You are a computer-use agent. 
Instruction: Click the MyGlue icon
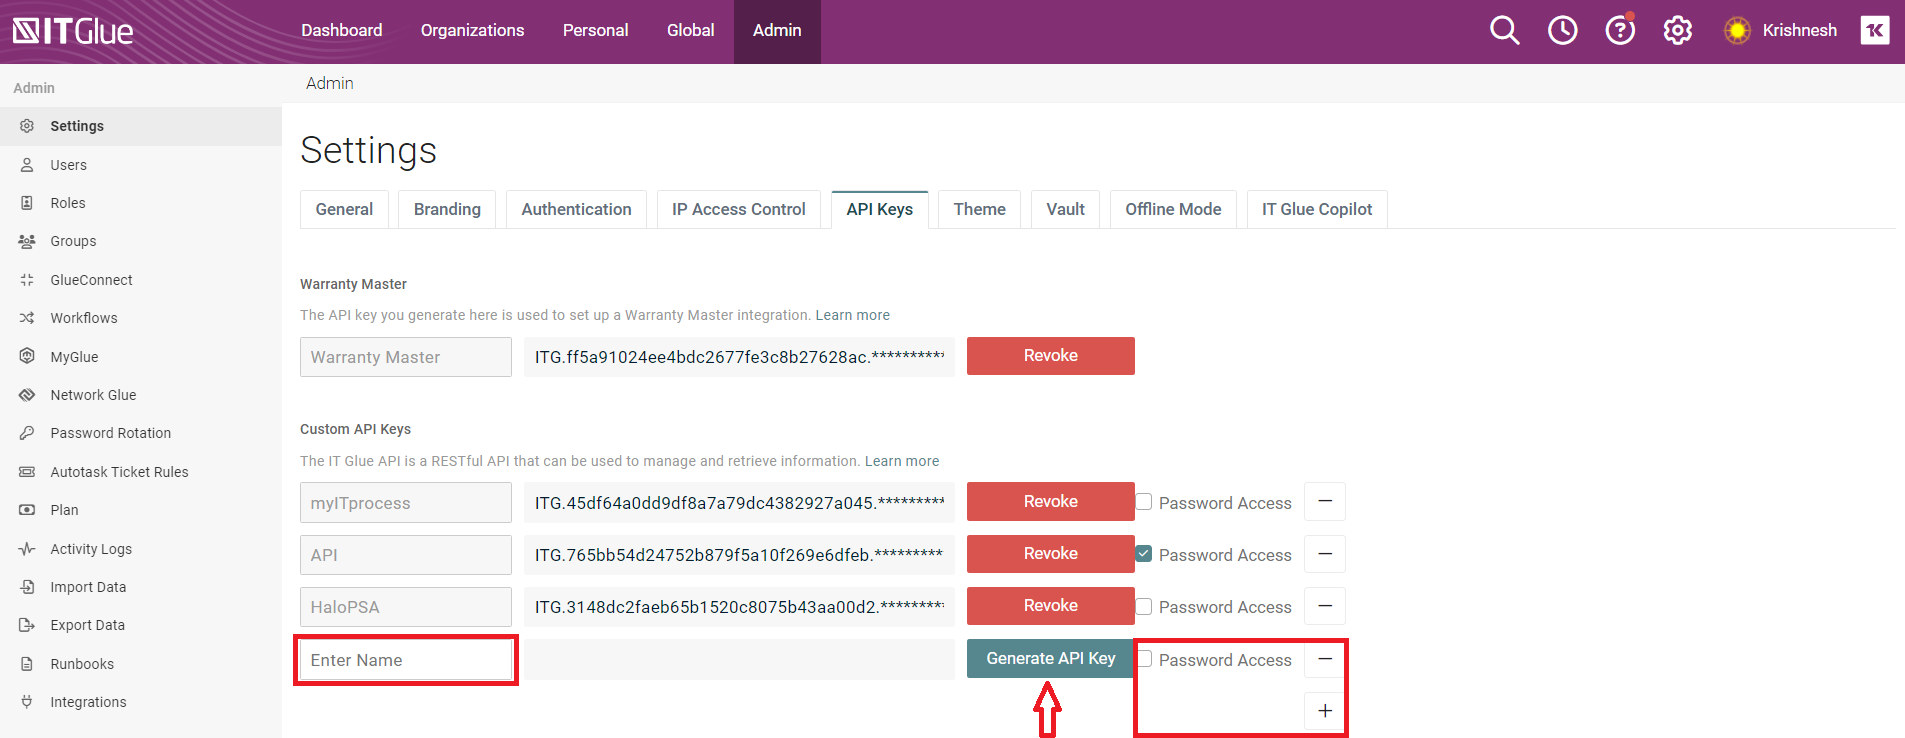[x=27, y=356]
